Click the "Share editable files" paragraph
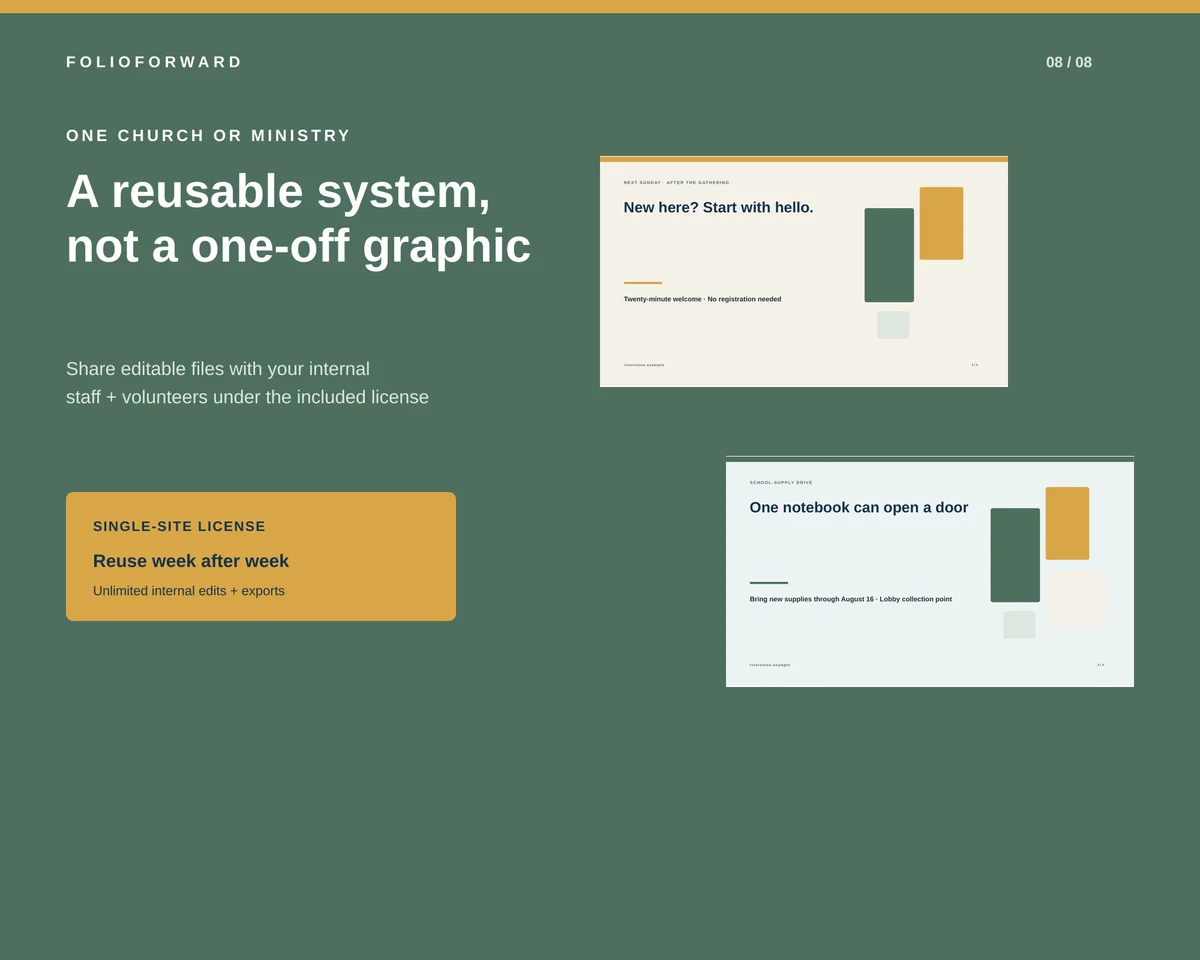This screenshot has height=960, width=1200. click(247, 383)
